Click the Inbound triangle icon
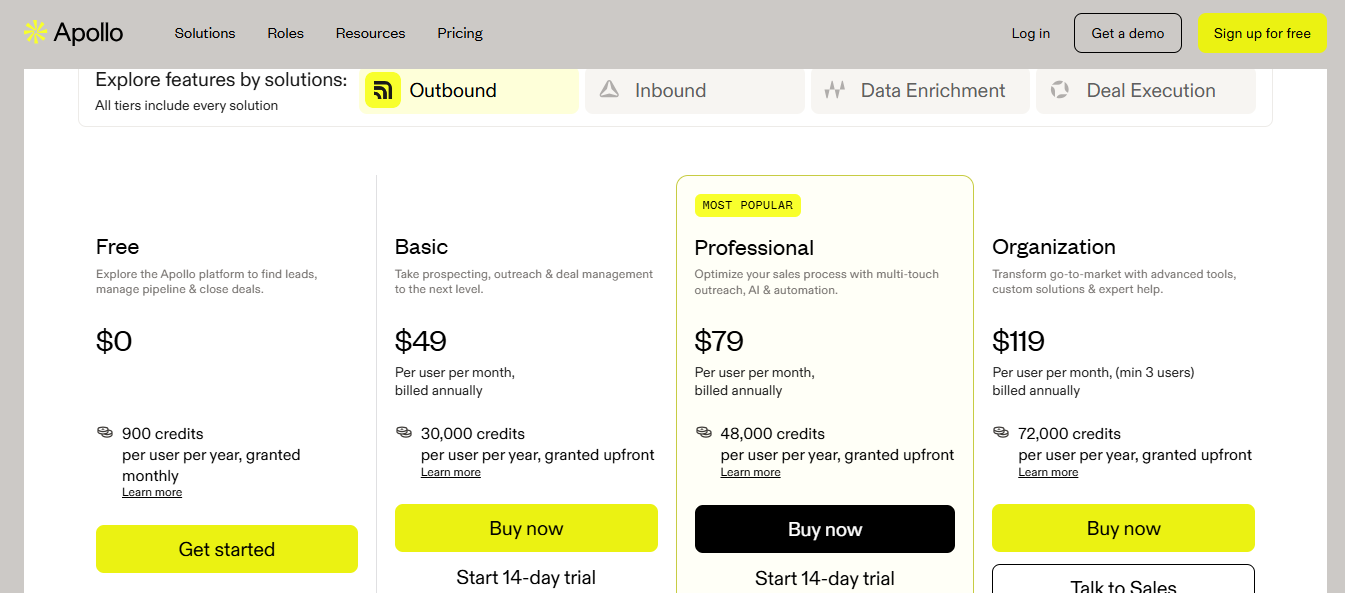The height and width of the screenshot is (593, 1345). (x=608, y=90)
